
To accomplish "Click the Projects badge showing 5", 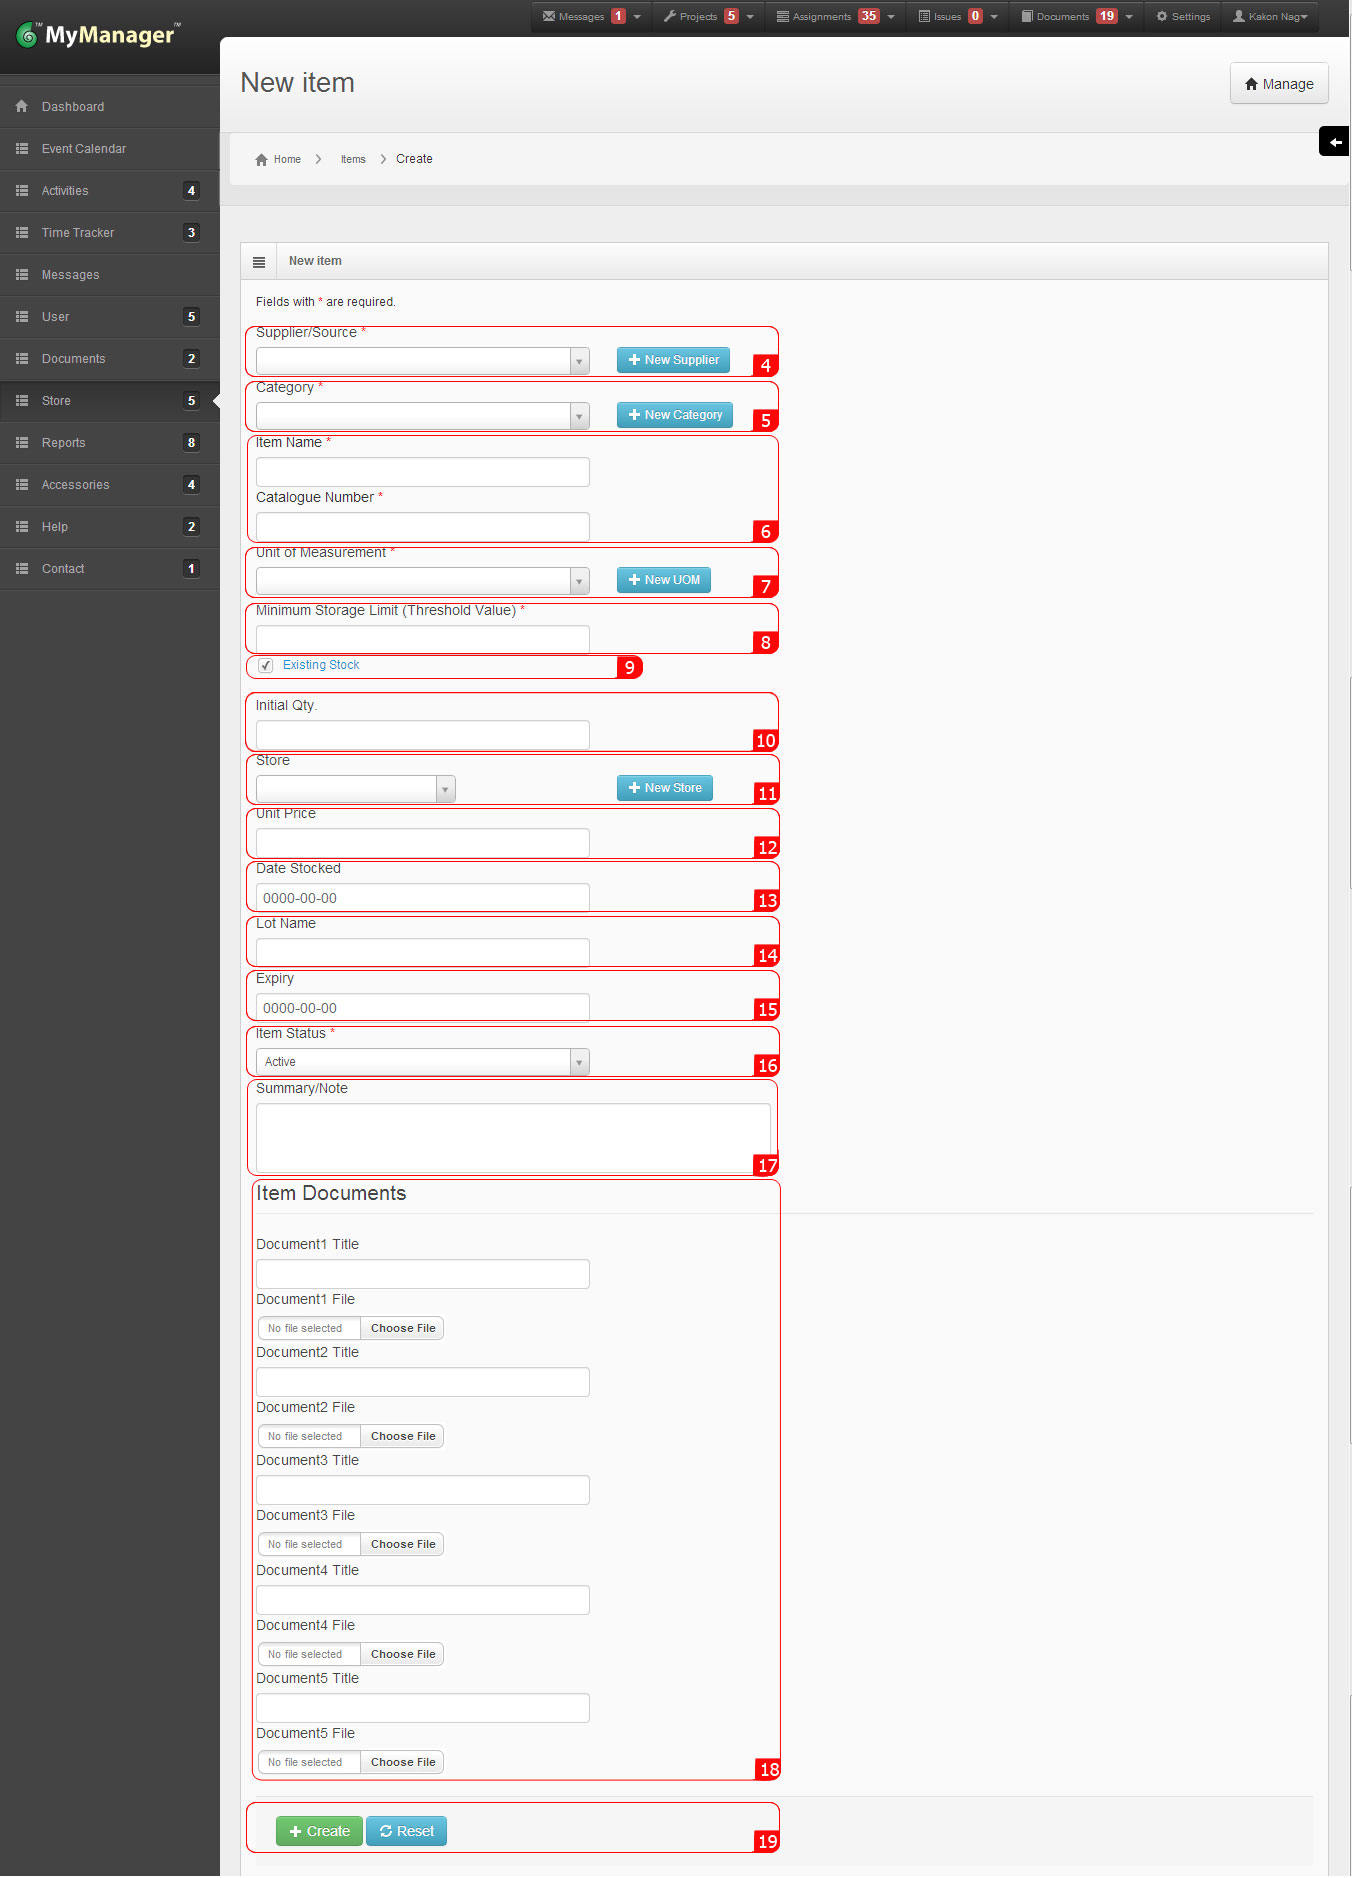I will click(x=731, y=16).
